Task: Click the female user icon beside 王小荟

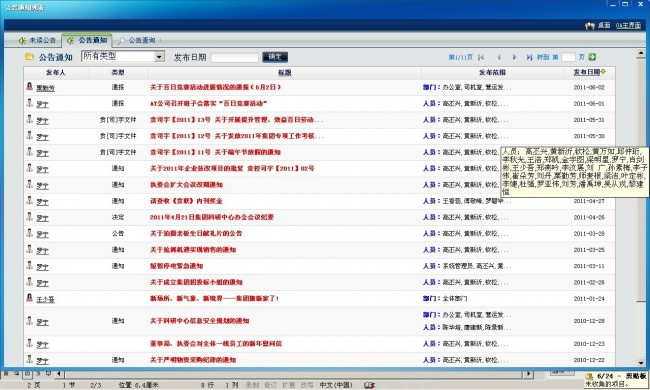Action: click(x=29, y=297)
